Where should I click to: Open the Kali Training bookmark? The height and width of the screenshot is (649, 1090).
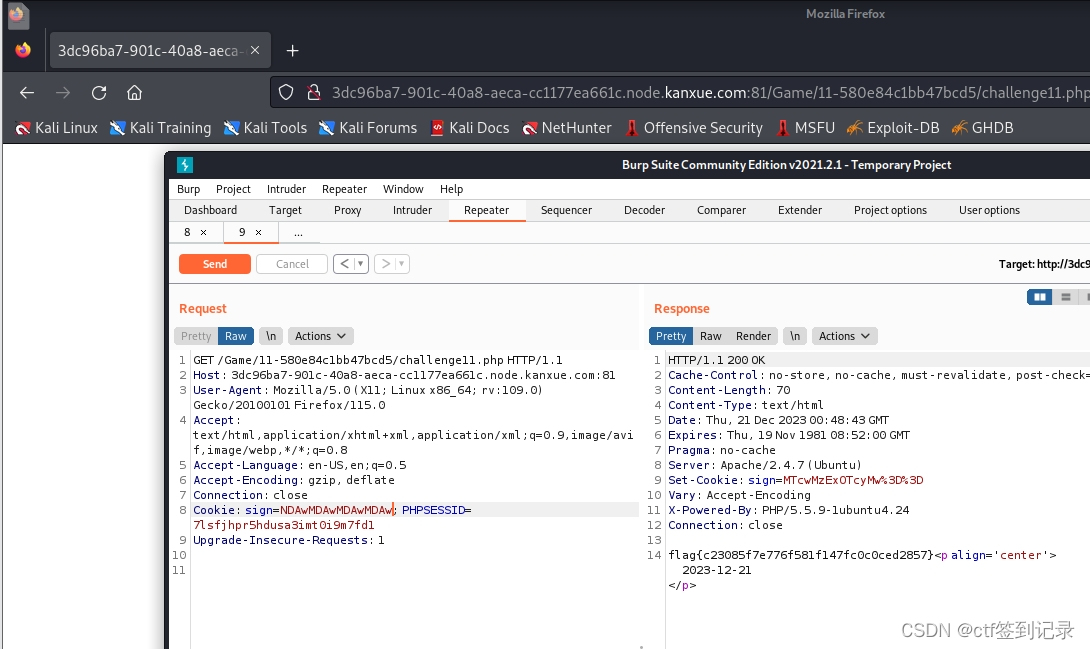tap(161, 128)
